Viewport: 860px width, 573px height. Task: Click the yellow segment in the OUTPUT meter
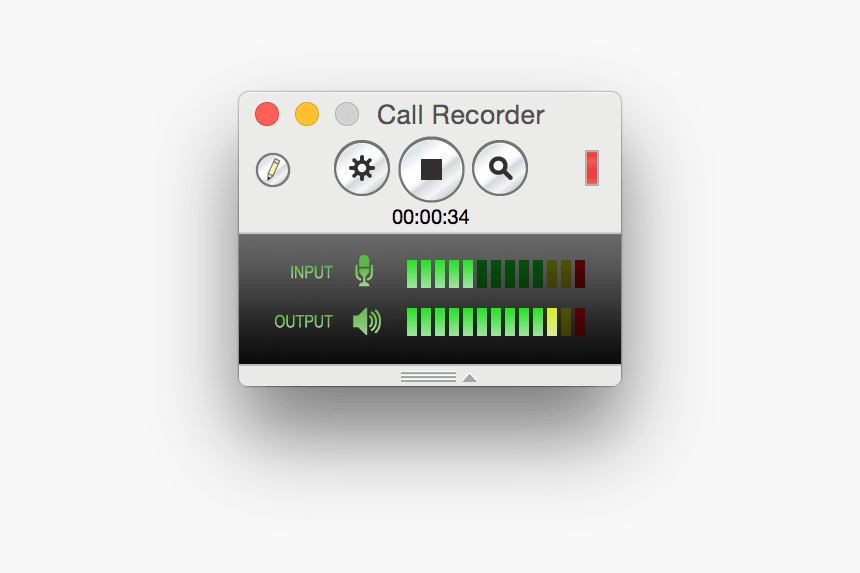[552, 322]
